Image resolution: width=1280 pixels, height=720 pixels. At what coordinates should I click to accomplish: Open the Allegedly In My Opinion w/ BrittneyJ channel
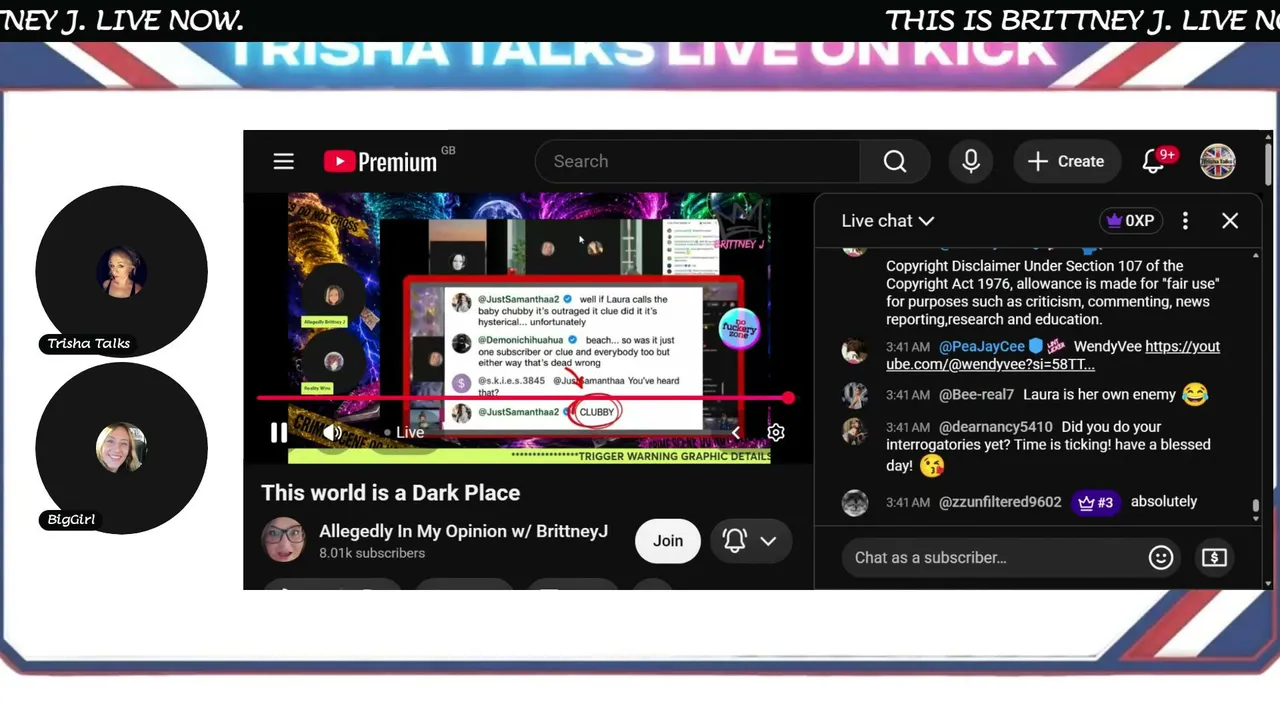pos(463,531)
